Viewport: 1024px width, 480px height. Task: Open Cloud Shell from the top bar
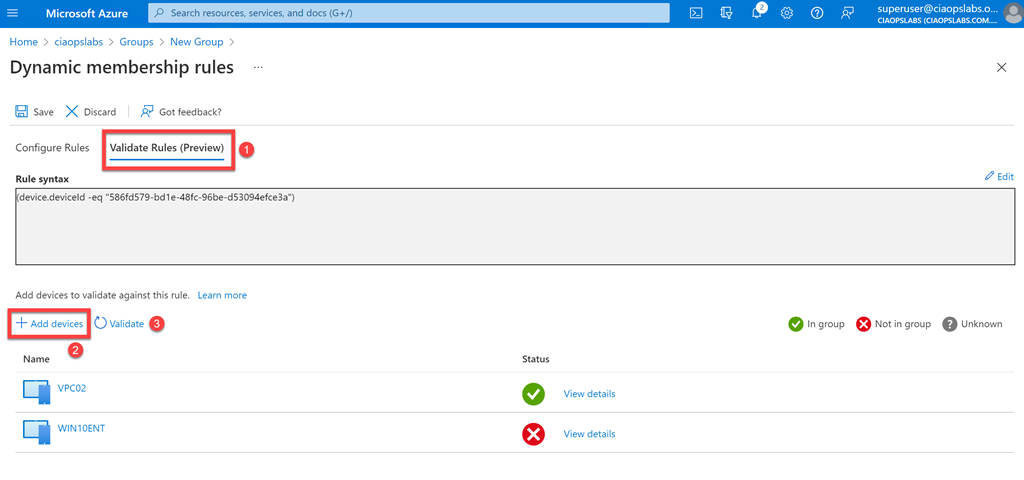click(696, 12)
